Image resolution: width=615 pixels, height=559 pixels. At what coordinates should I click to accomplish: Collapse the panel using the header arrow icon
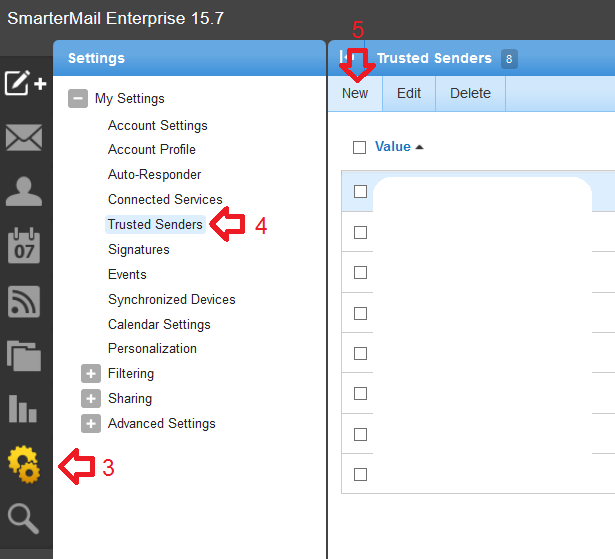click(347, 58)
